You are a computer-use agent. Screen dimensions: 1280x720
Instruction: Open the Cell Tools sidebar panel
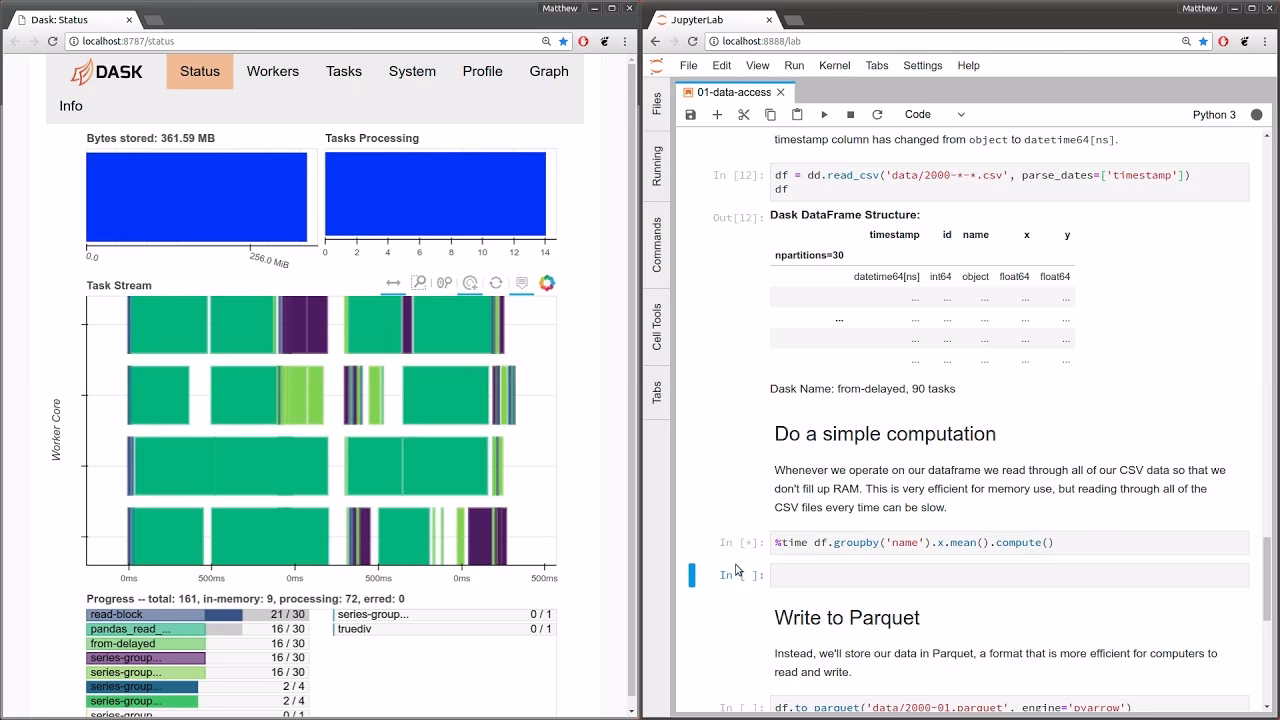(657, 323)
